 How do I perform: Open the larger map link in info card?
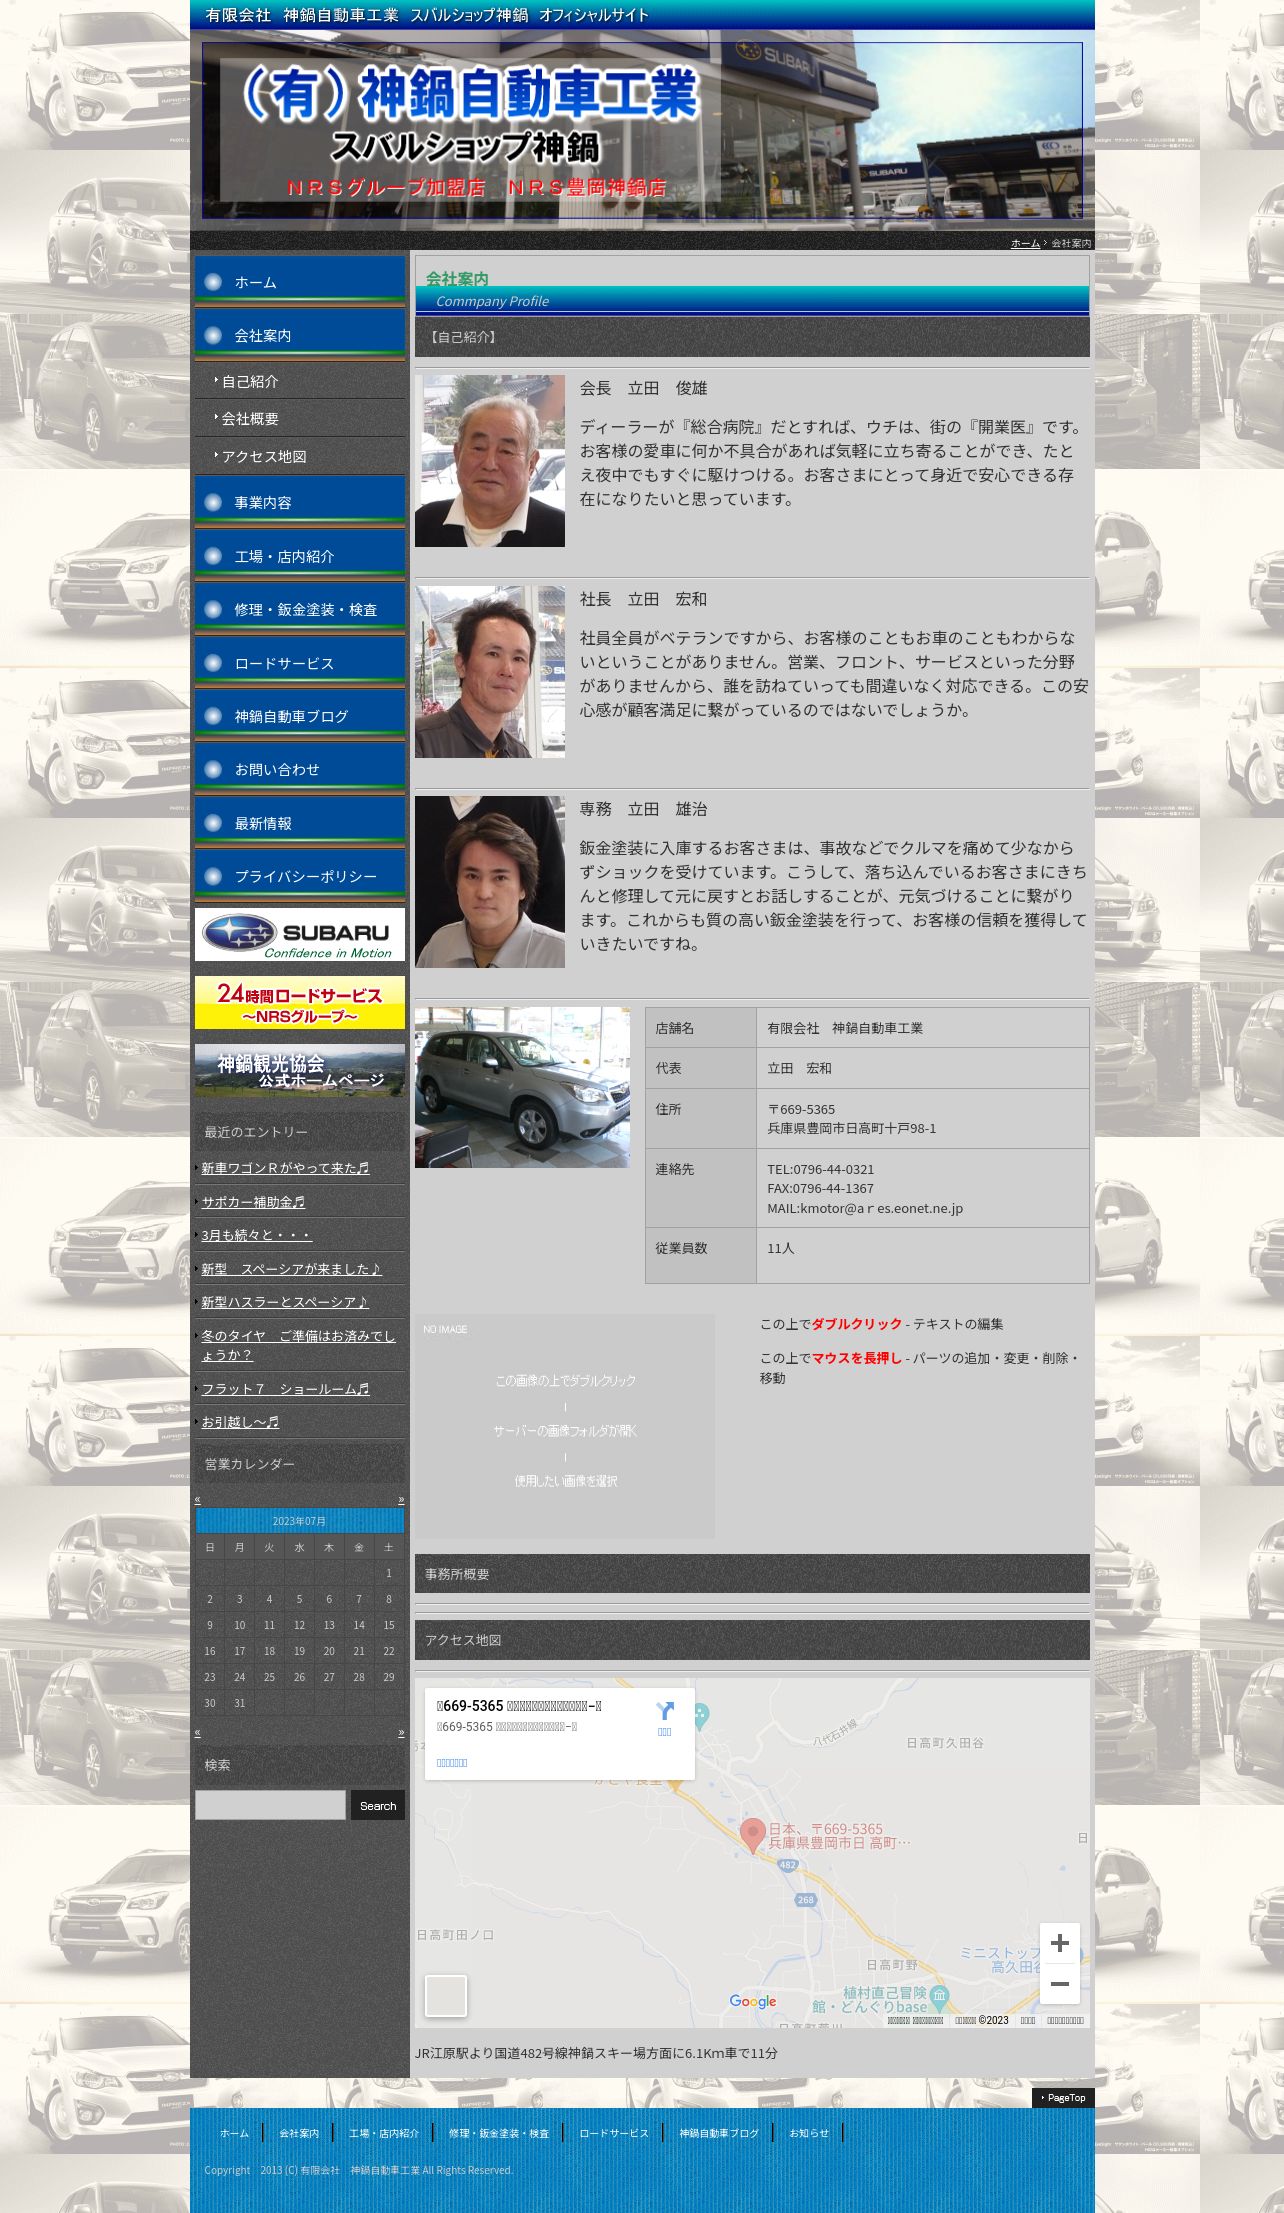[452, 1763]
